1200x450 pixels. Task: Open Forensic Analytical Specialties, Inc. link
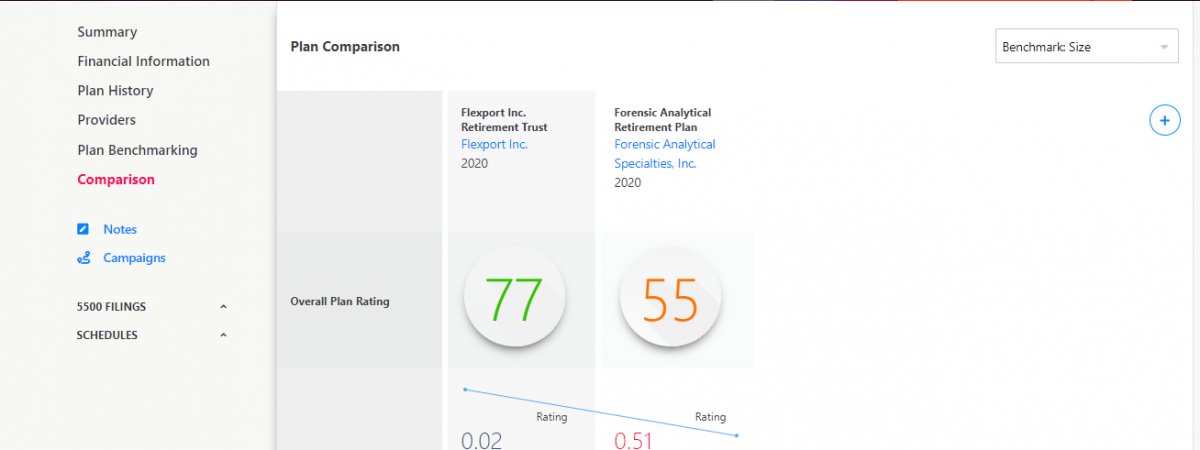coord(664,154)
